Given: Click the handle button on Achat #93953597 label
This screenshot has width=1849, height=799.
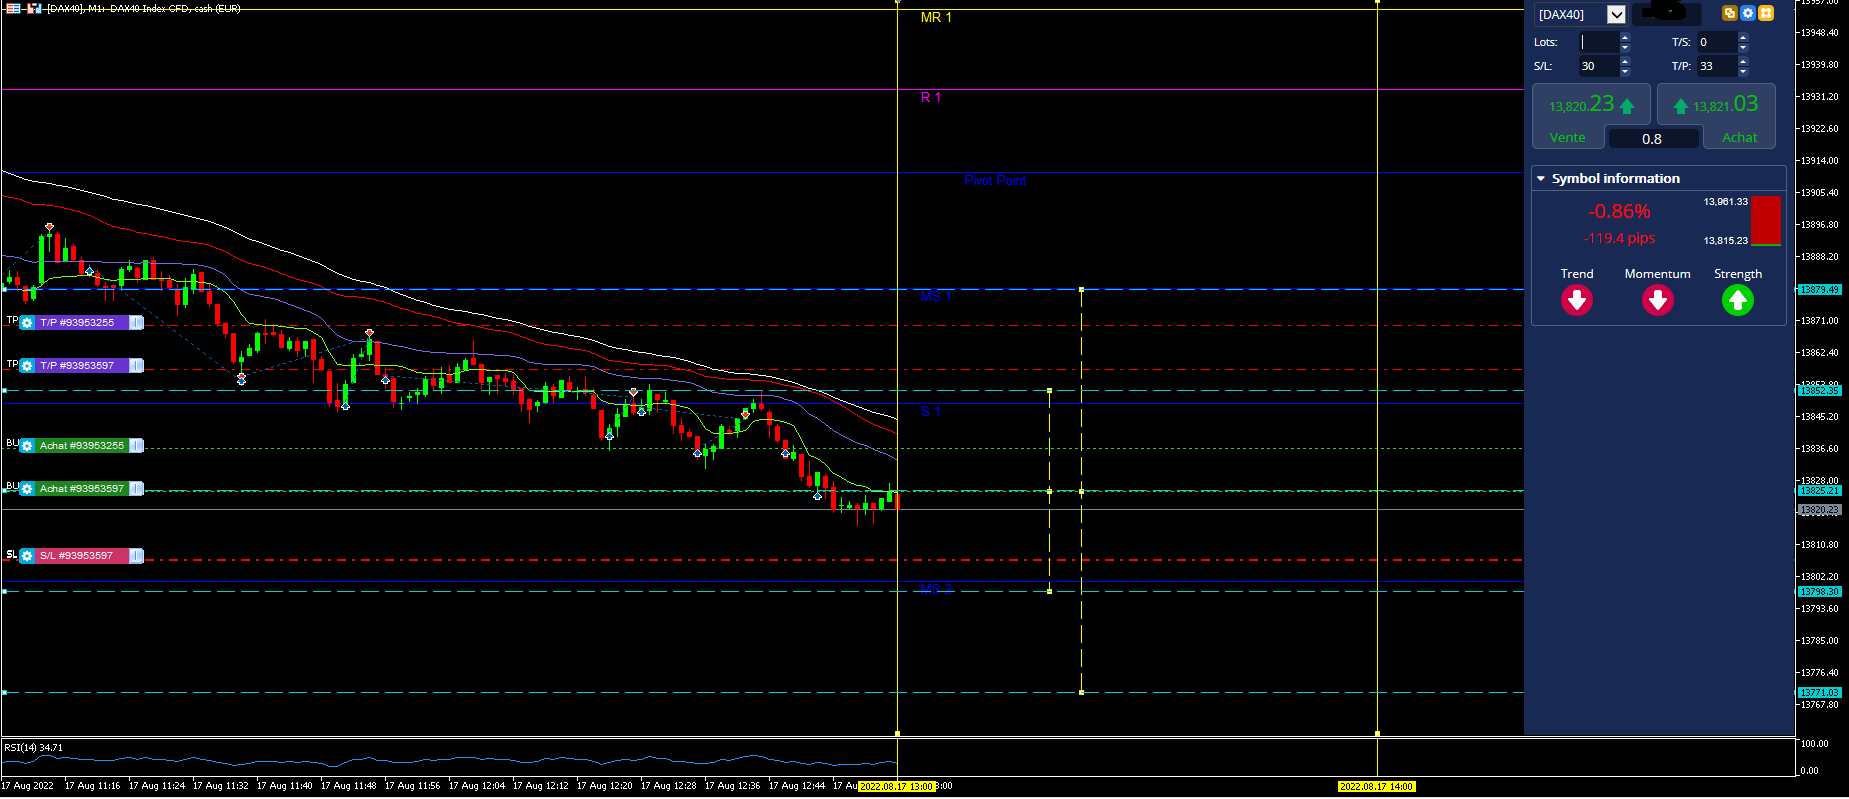Looking at the screenshot, I should coord(136,489).
